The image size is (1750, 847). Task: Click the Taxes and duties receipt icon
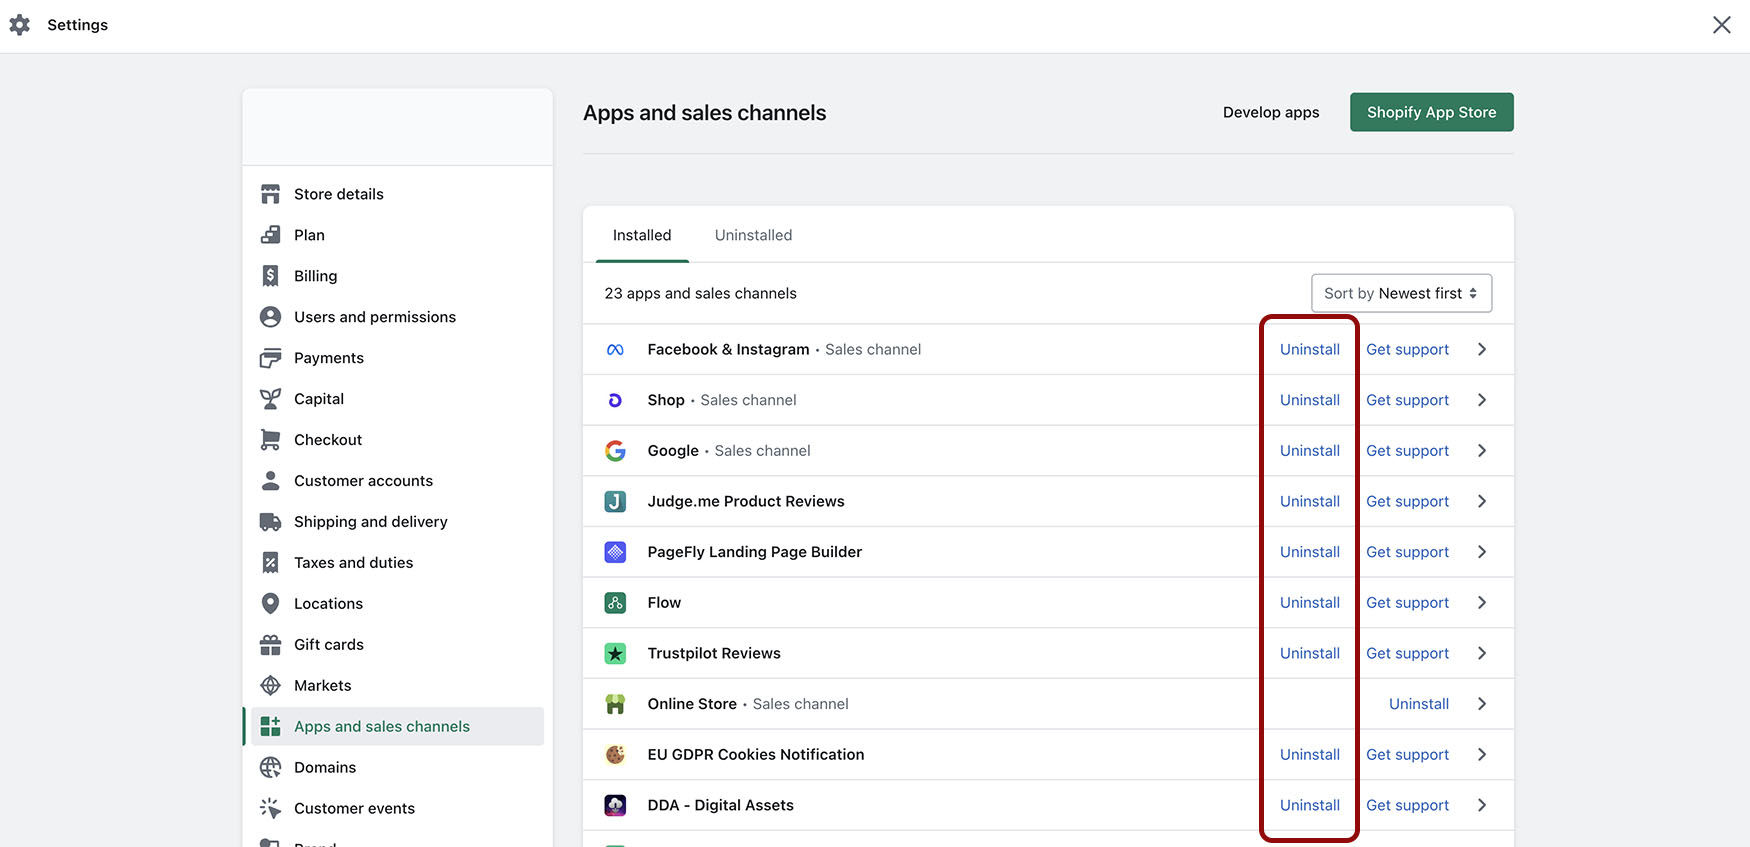[x=270, y=563]
